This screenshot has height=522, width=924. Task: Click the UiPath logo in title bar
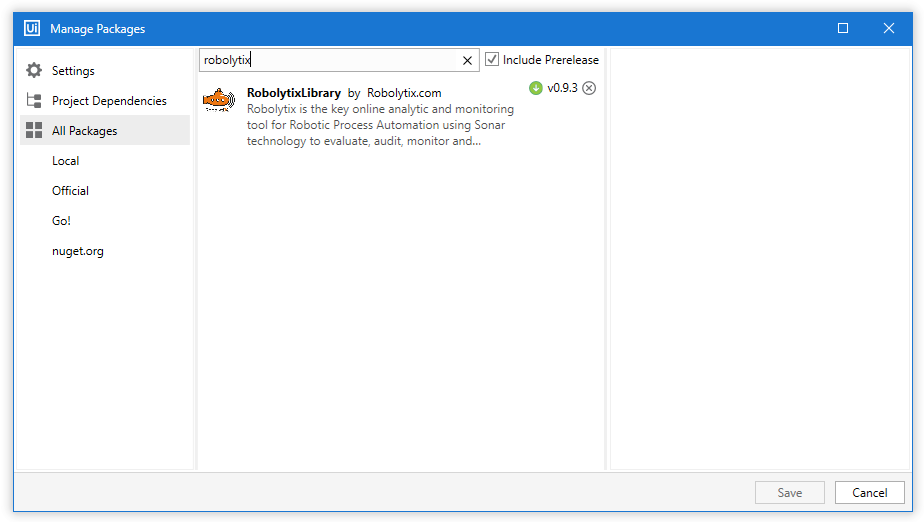pyautogui.click(x=32, y=28)
